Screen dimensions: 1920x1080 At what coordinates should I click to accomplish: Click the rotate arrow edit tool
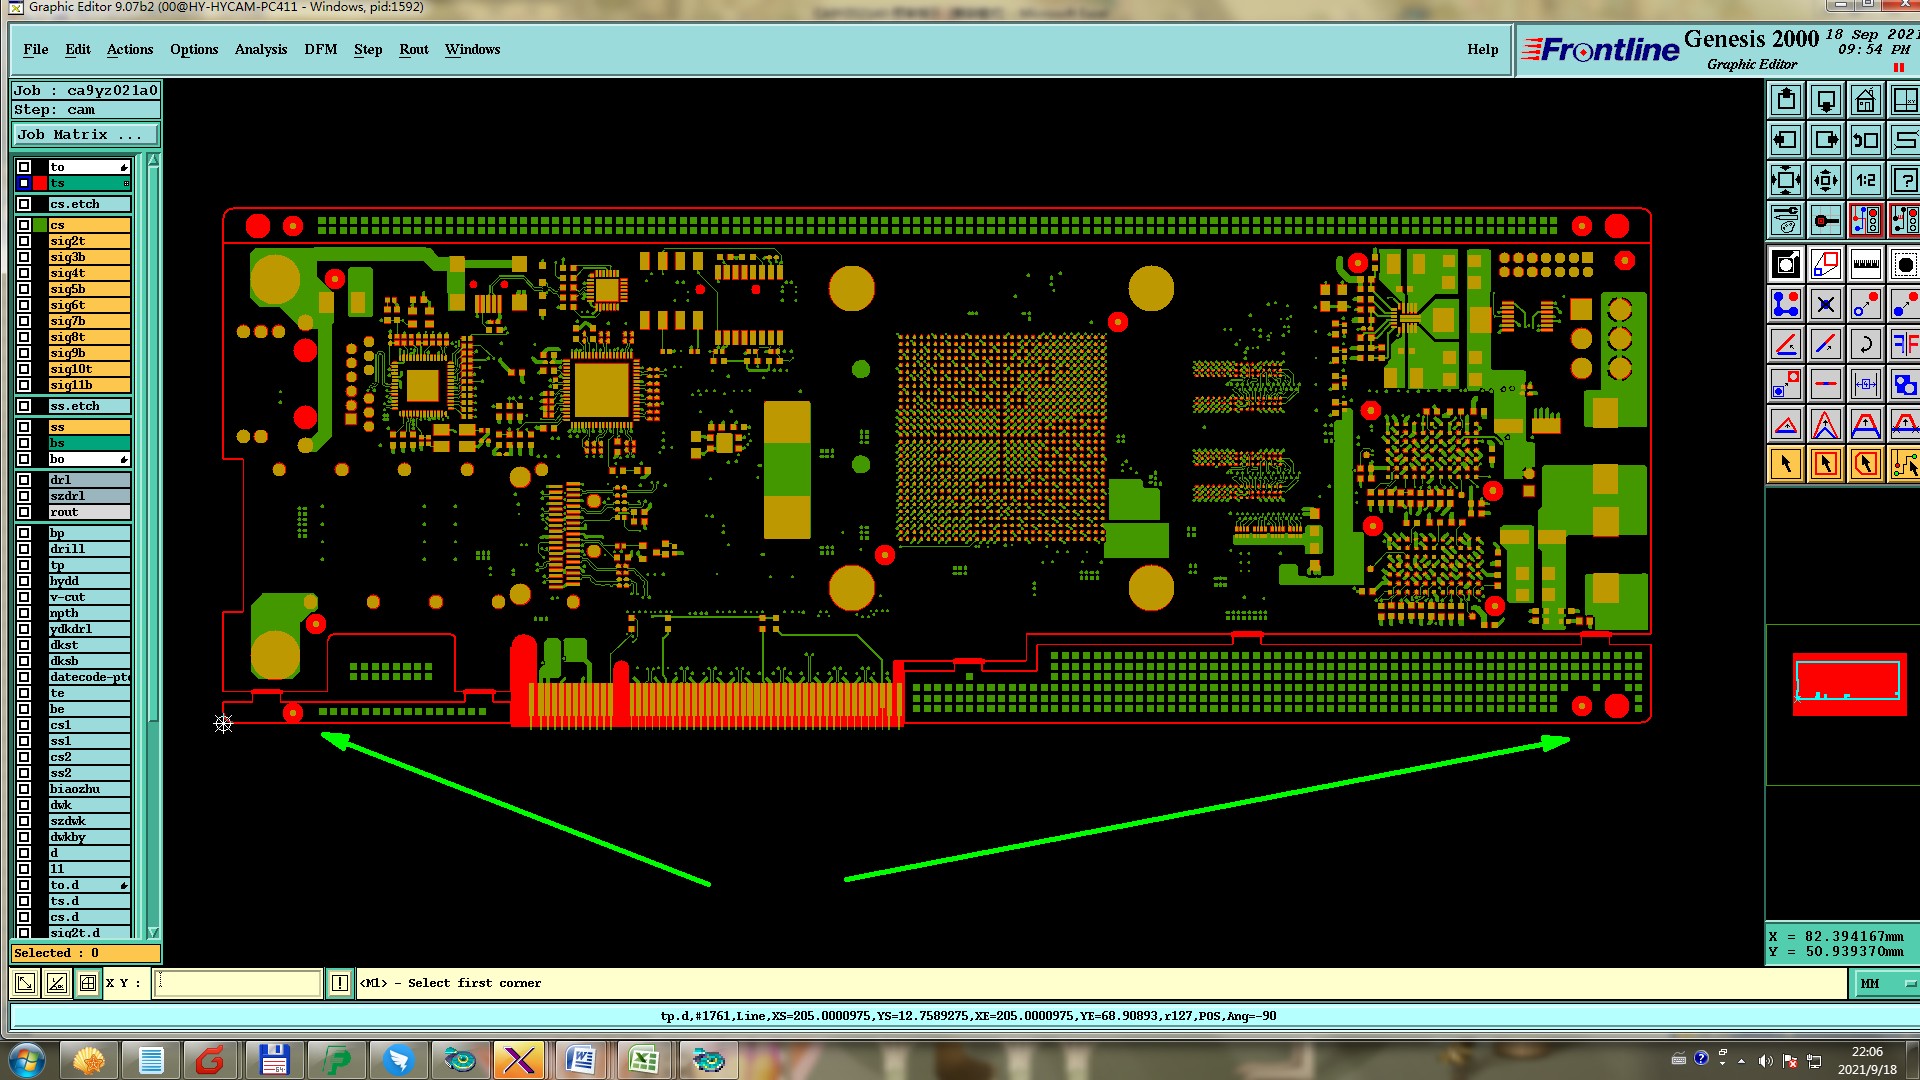tap(1865, 345)
